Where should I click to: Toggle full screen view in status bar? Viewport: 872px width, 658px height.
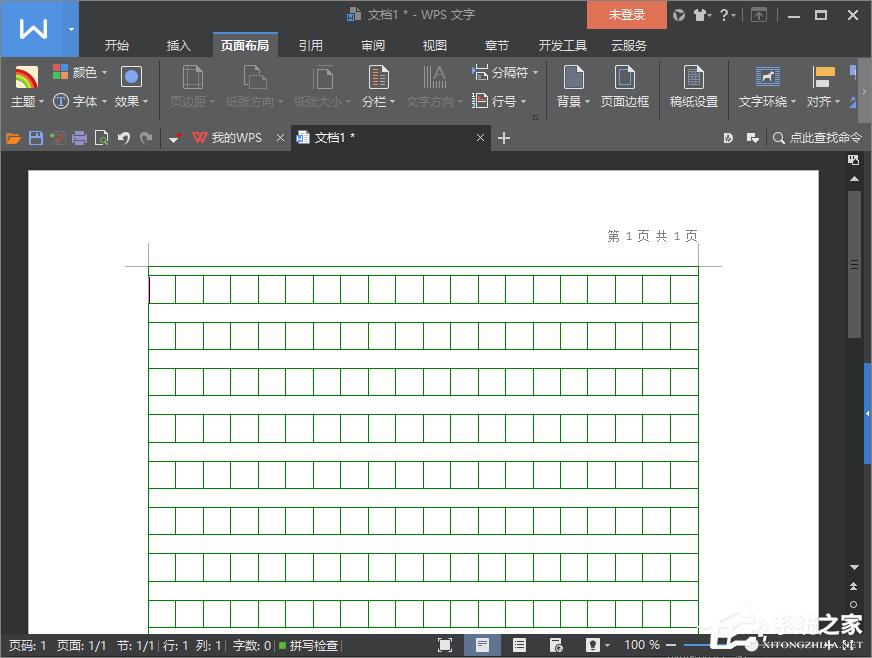(447, 645)
